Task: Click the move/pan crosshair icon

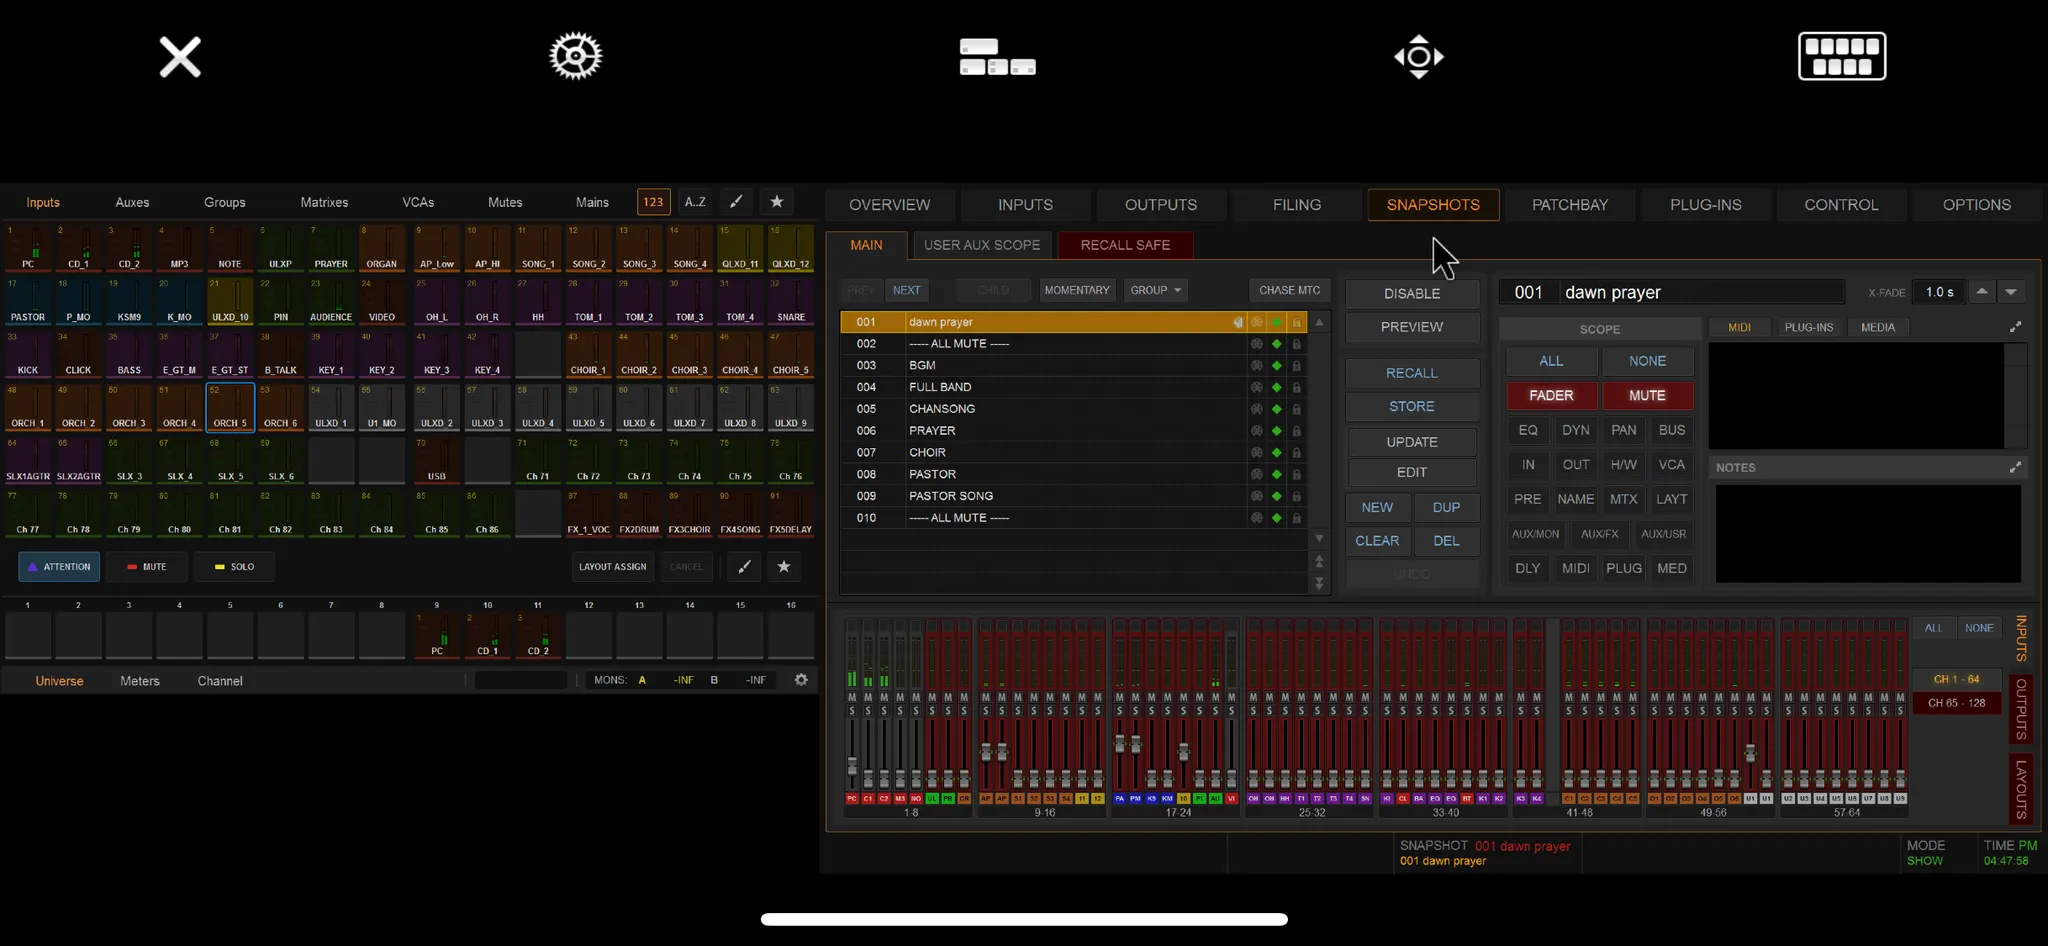Action: pos(1418,56)
